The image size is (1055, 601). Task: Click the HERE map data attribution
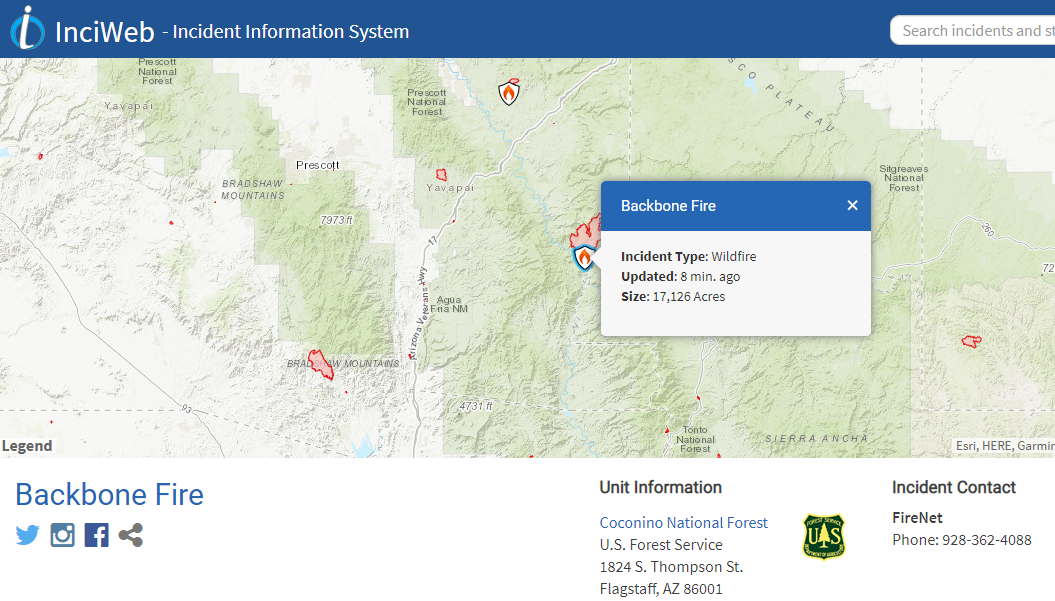[x=997, y=445]
